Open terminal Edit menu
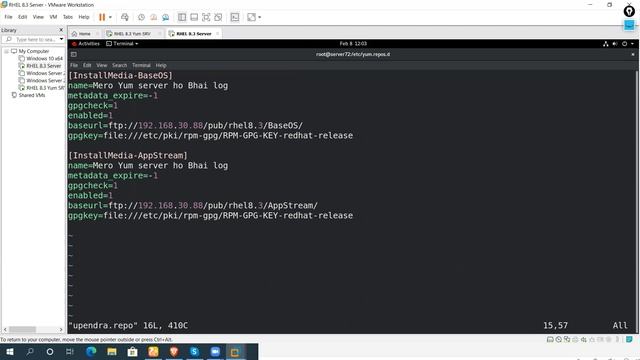This screenshot has height=360, width=640. coord(87,65)
